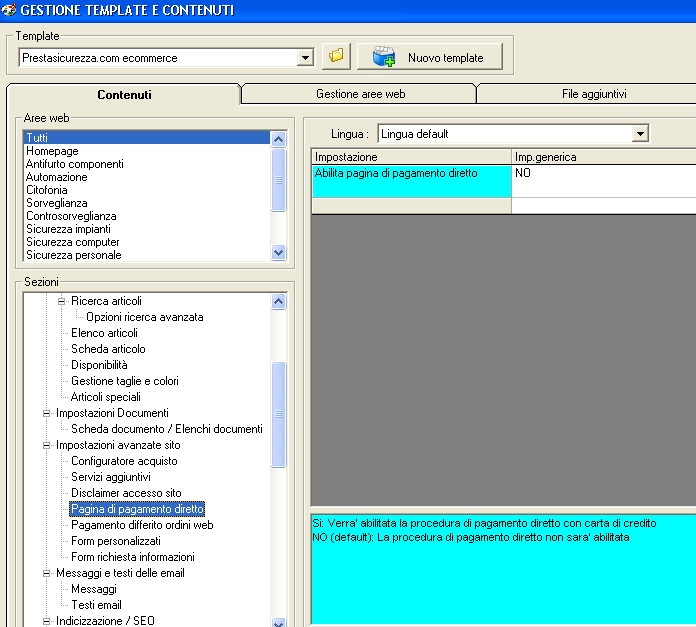Create a new template with Nuovo template

[430, 57]
